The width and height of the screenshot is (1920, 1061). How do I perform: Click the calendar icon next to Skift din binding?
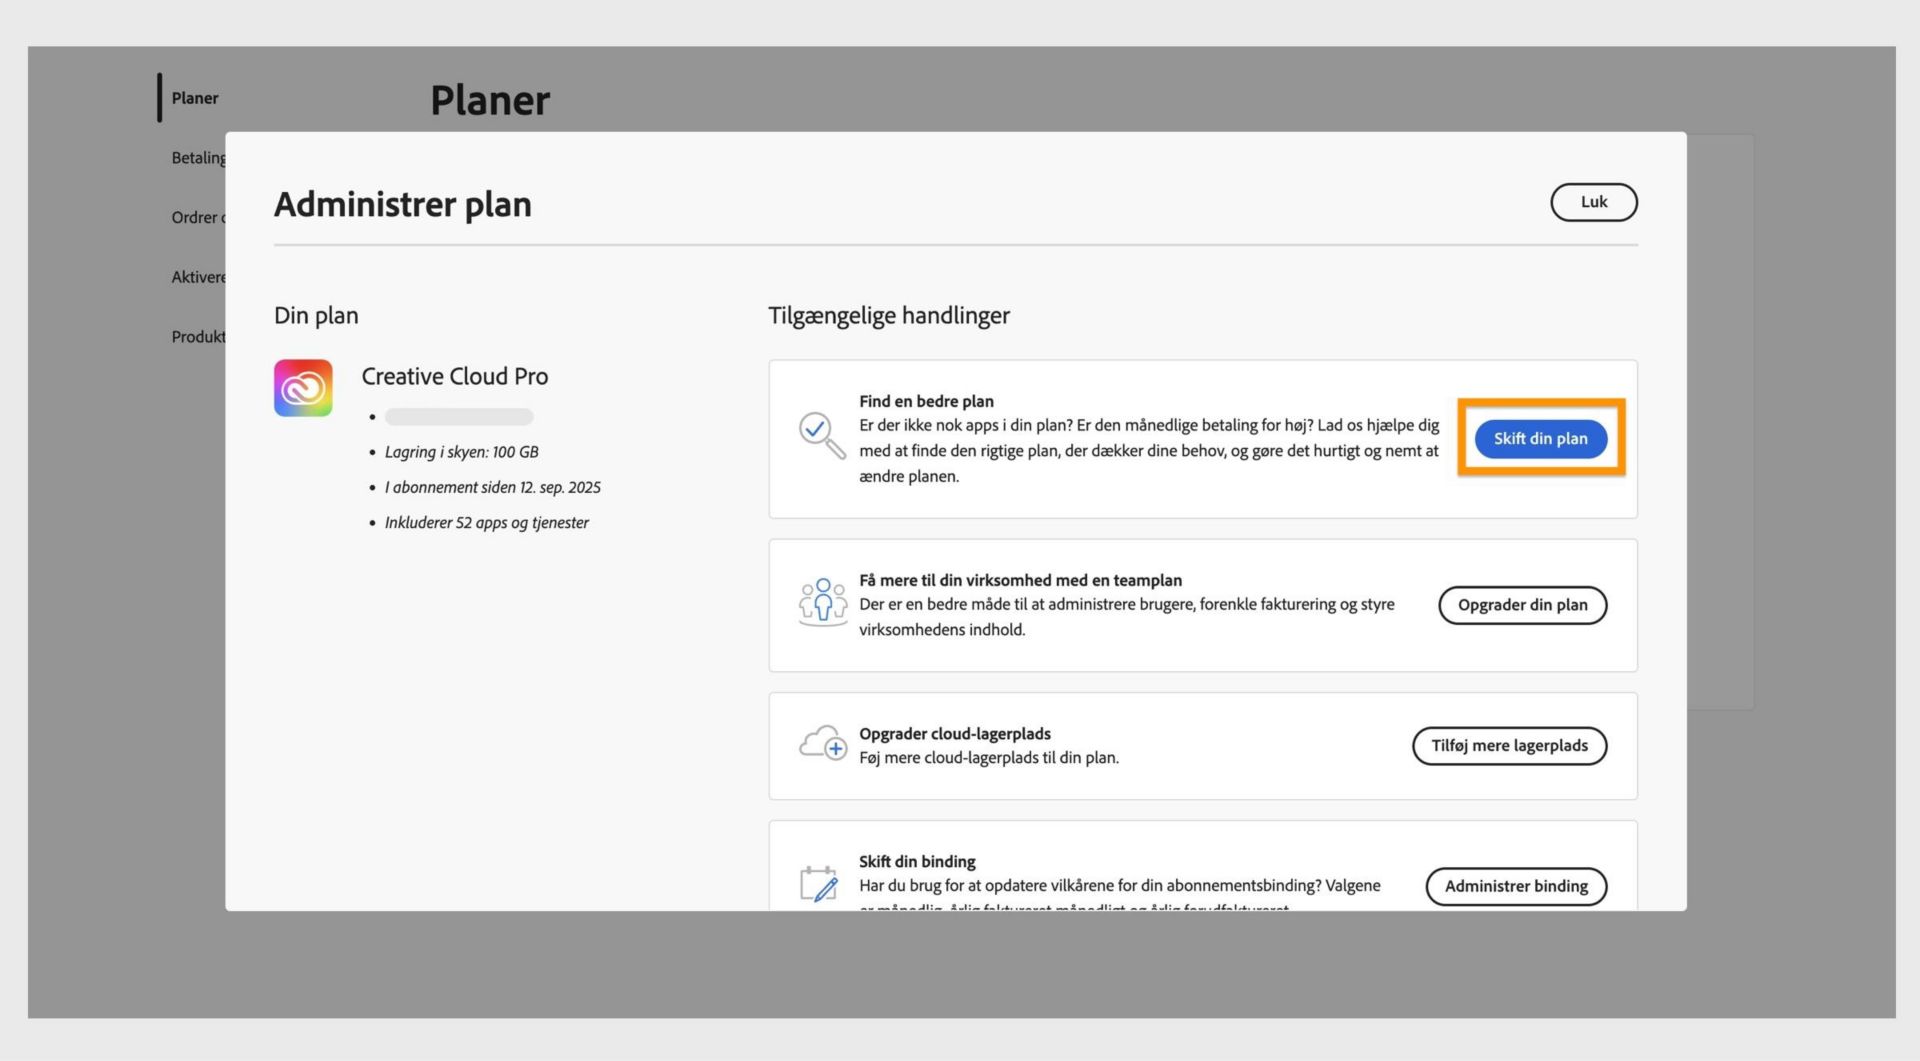coord(820,885)
